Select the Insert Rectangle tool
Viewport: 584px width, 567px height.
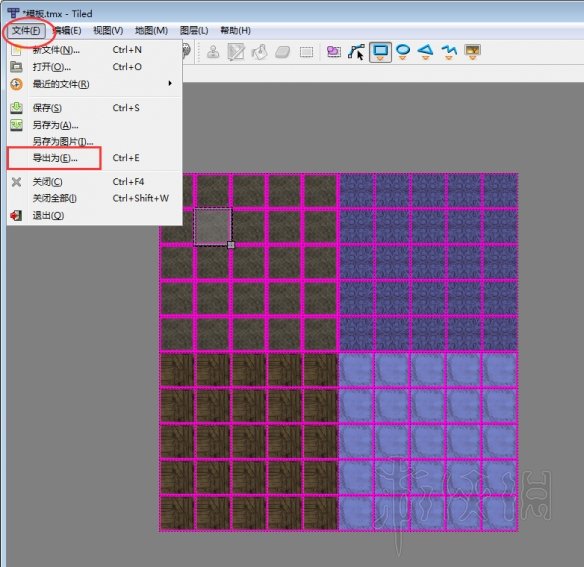[x=380, y=52]
